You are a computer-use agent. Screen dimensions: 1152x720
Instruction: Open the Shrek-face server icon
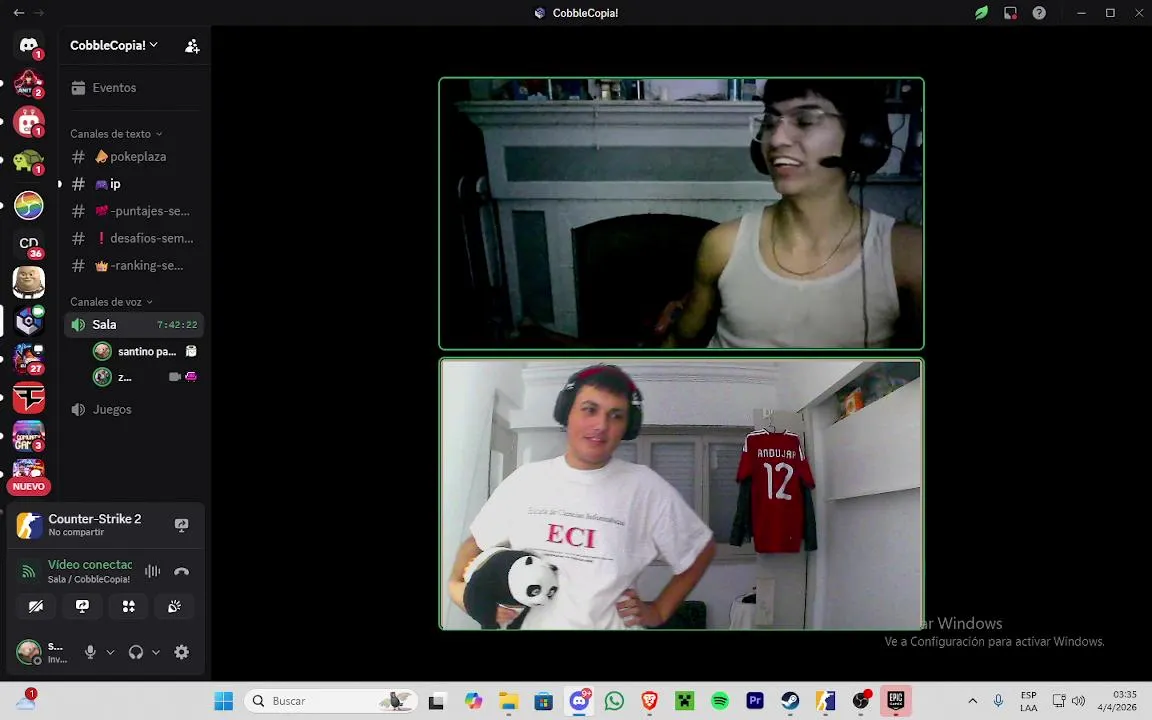point(29,282)
